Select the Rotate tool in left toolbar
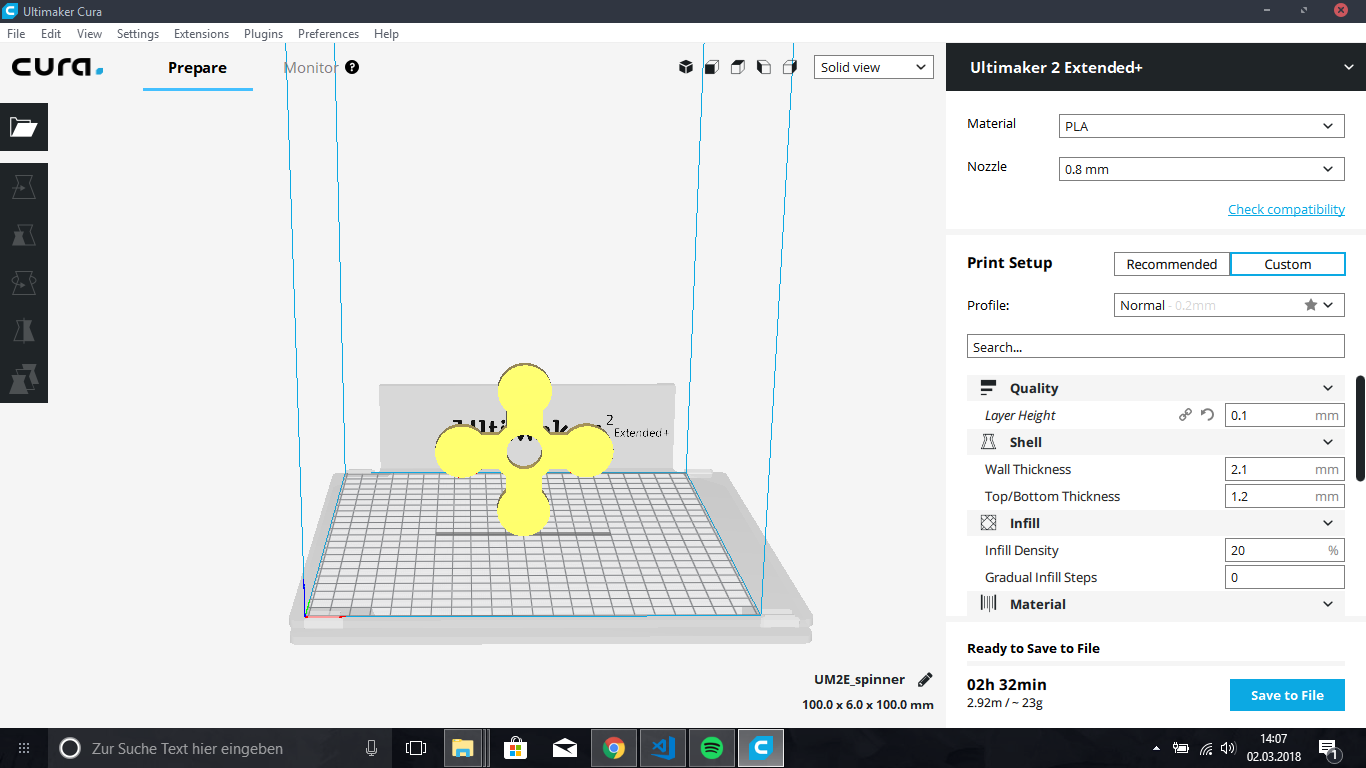1366x768 pixels. (x=24, y=283)
